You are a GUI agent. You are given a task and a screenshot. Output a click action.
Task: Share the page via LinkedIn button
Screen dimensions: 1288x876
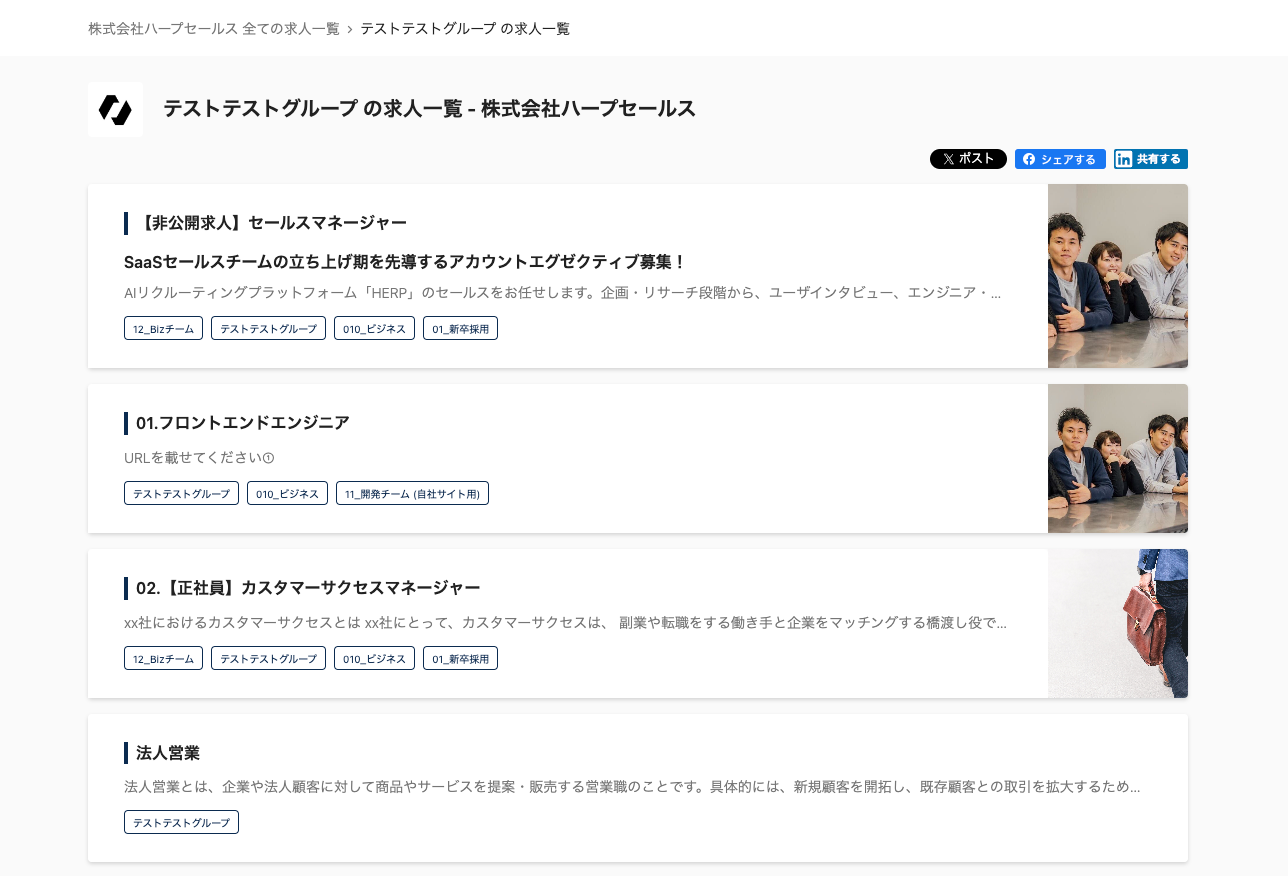click(1150, 159)
